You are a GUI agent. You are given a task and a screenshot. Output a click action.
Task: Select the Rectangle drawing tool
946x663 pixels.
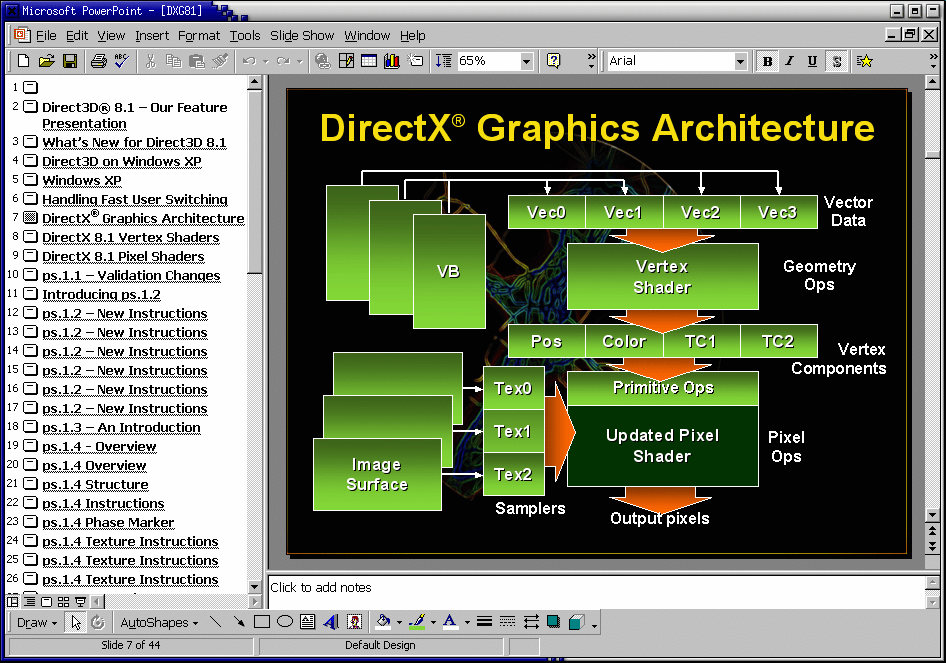point(262,622)
